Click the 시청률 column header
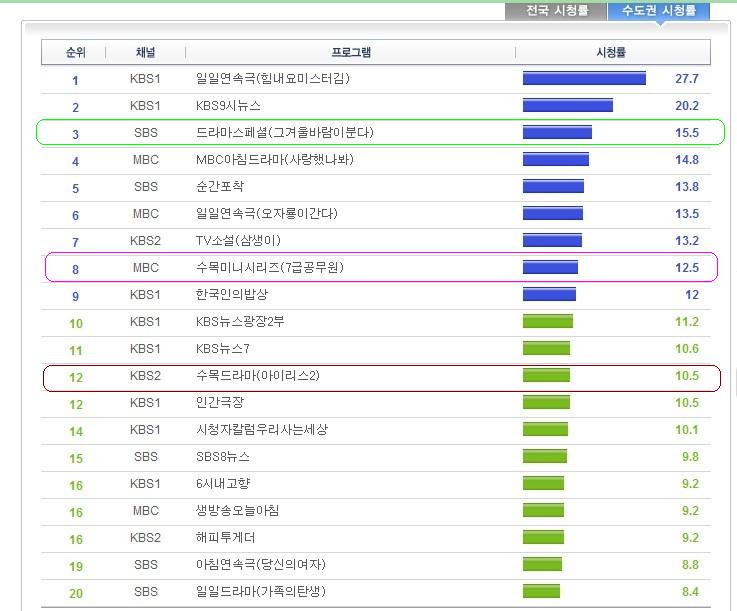Image resolution: width=737 pixels, height=611 pixels. pyautogui.click(x=611, y=52)
